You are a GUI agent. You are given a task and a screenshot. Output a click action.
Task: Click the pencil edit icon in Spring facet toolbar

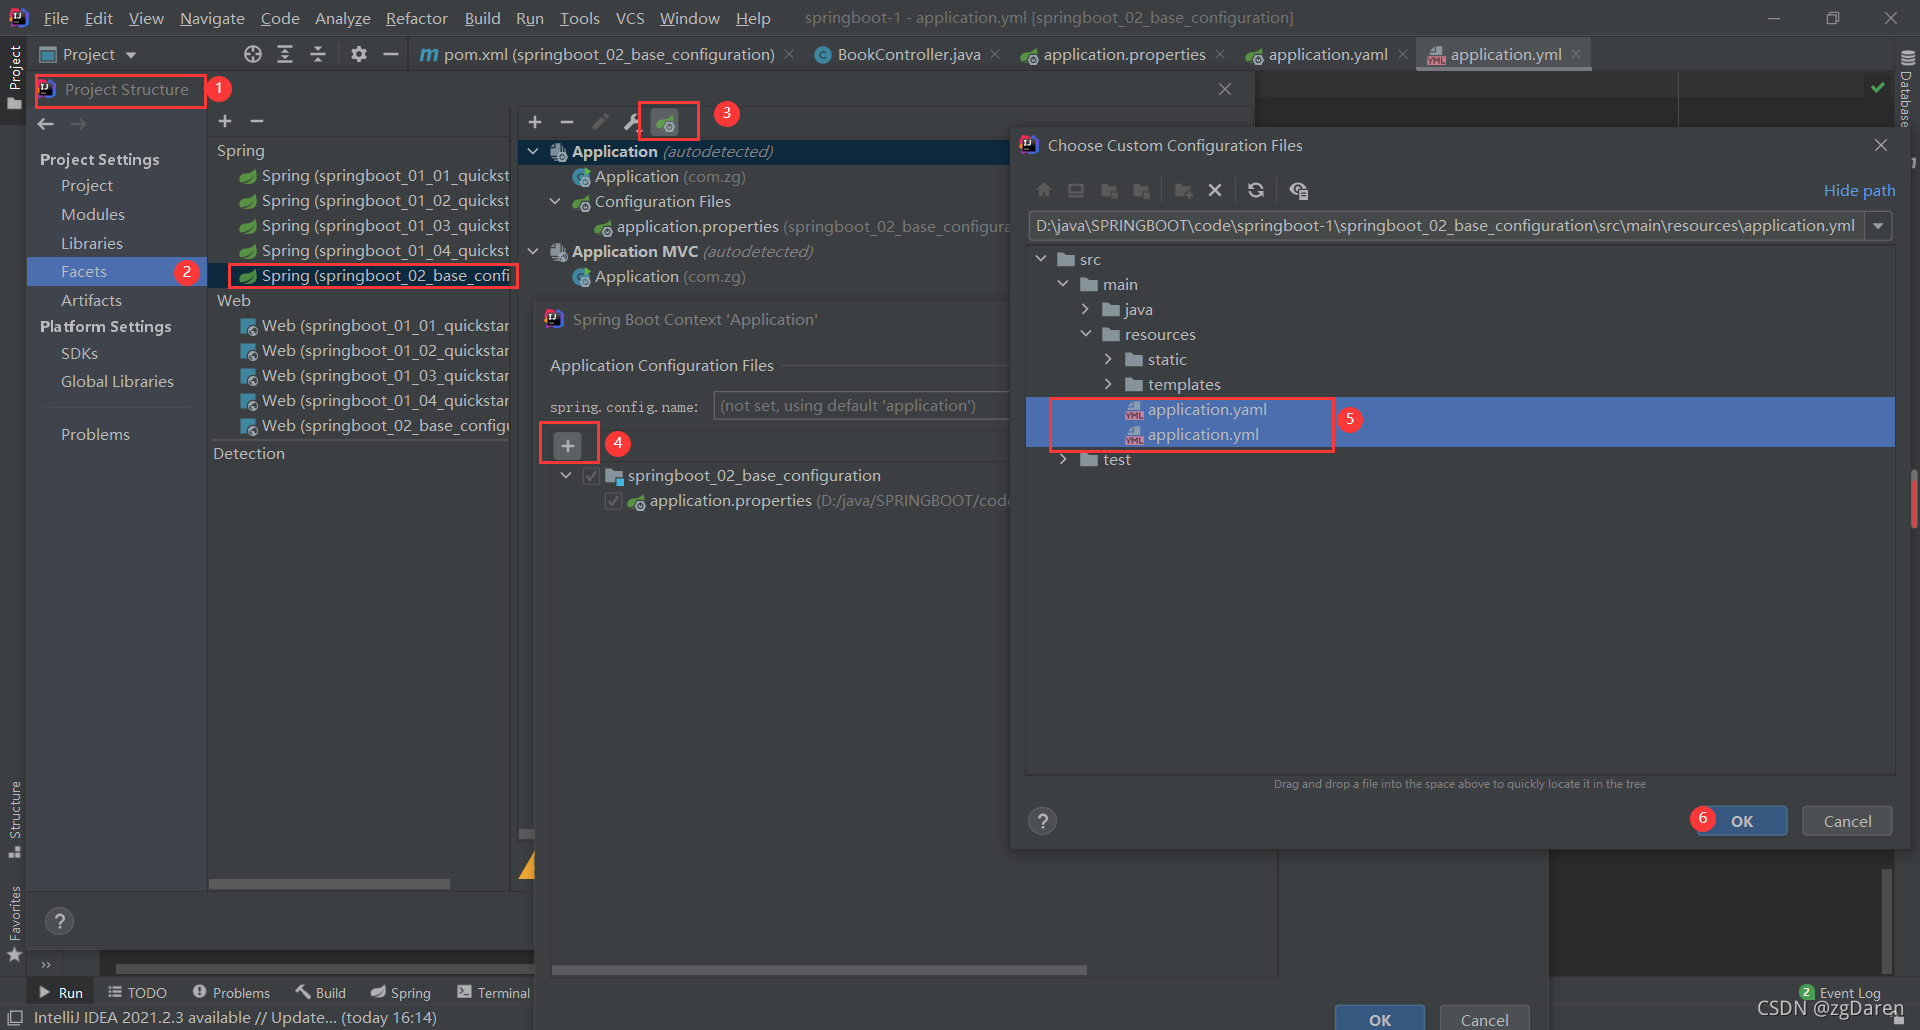pyautogui.click(x=600, y=122)
